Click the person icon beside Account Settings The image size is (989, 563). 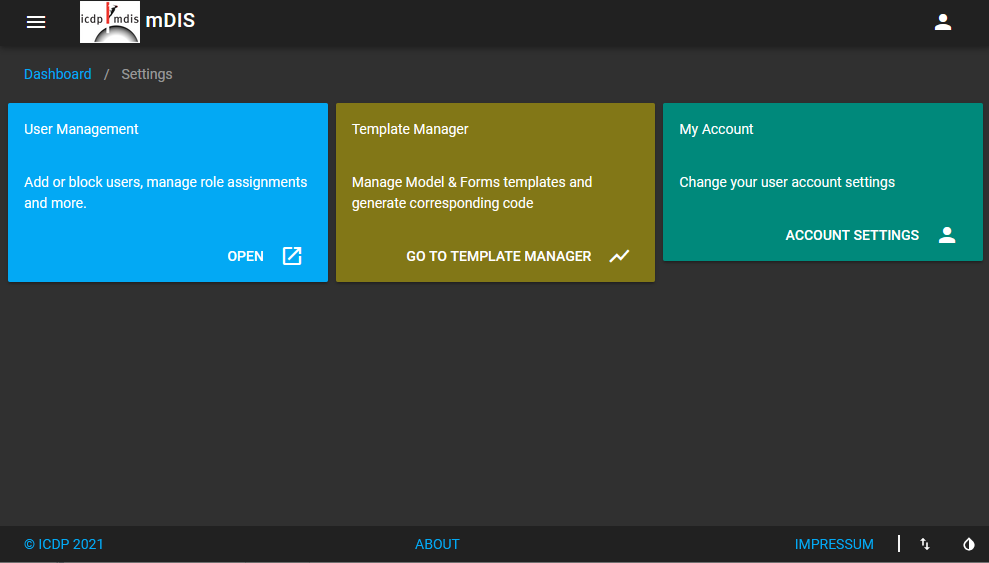pyautogui.click(x=947, y=235)
